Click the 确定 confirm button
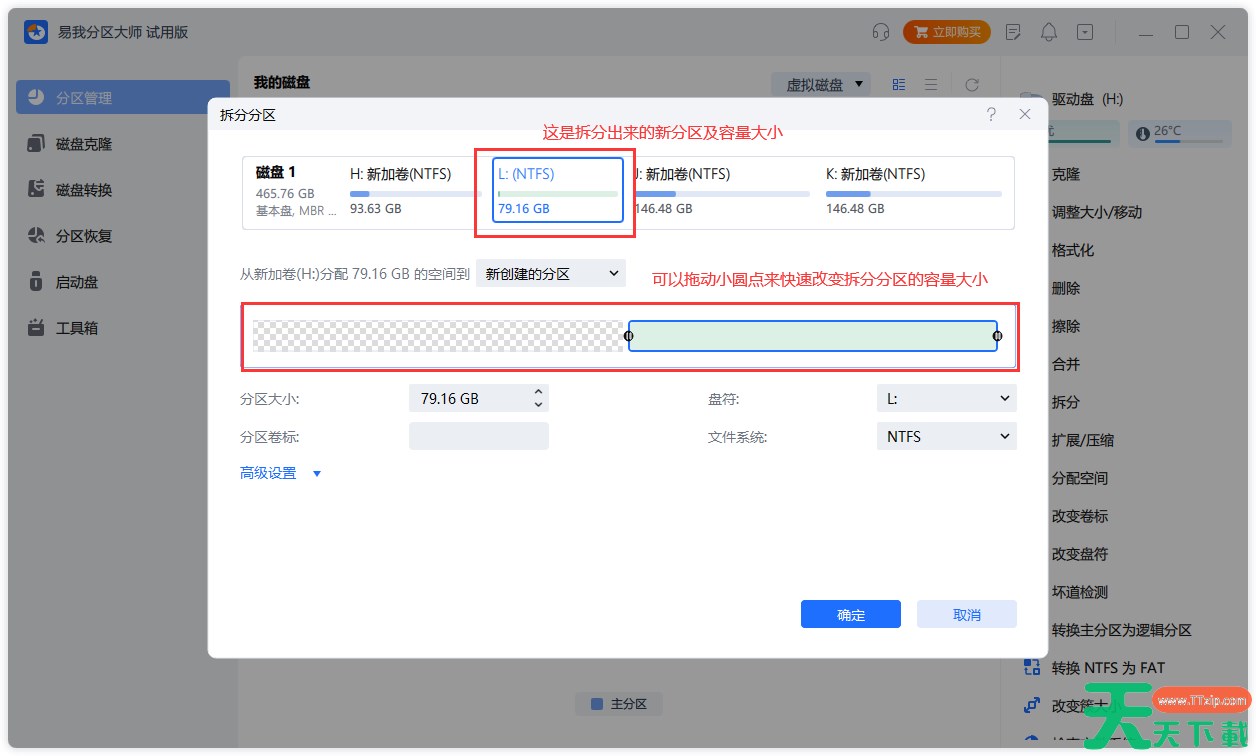 click(850, 614)
